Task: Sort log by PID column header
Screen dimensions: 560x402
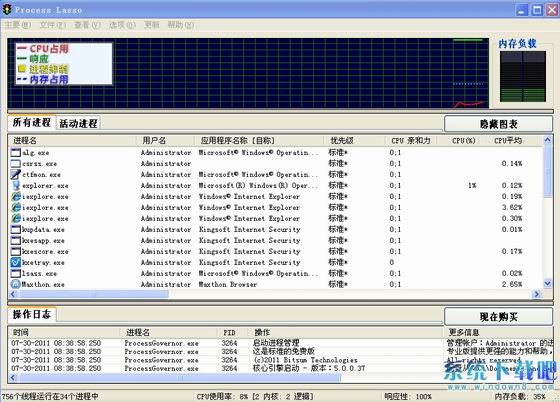Action: pyautogui.click(x=233, y=333)
